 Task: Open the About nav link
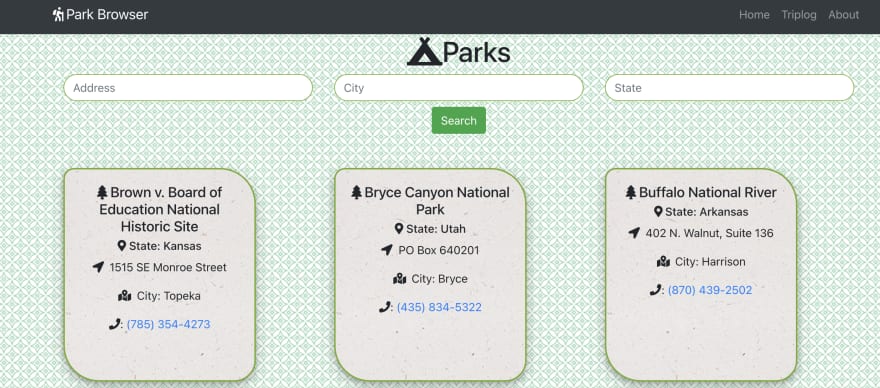[x=844, y=15]
